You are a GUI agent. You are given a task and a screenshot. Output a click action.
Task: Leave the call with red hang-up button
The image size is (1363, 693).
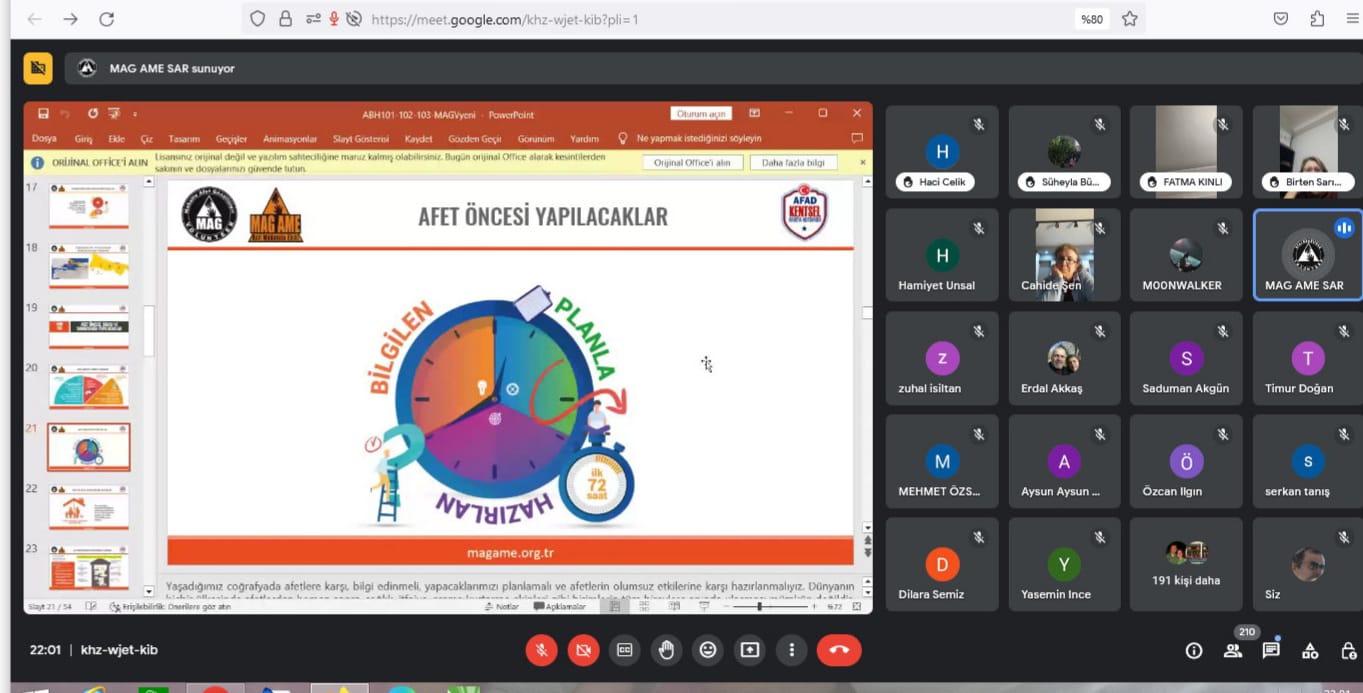pos(838,650)
